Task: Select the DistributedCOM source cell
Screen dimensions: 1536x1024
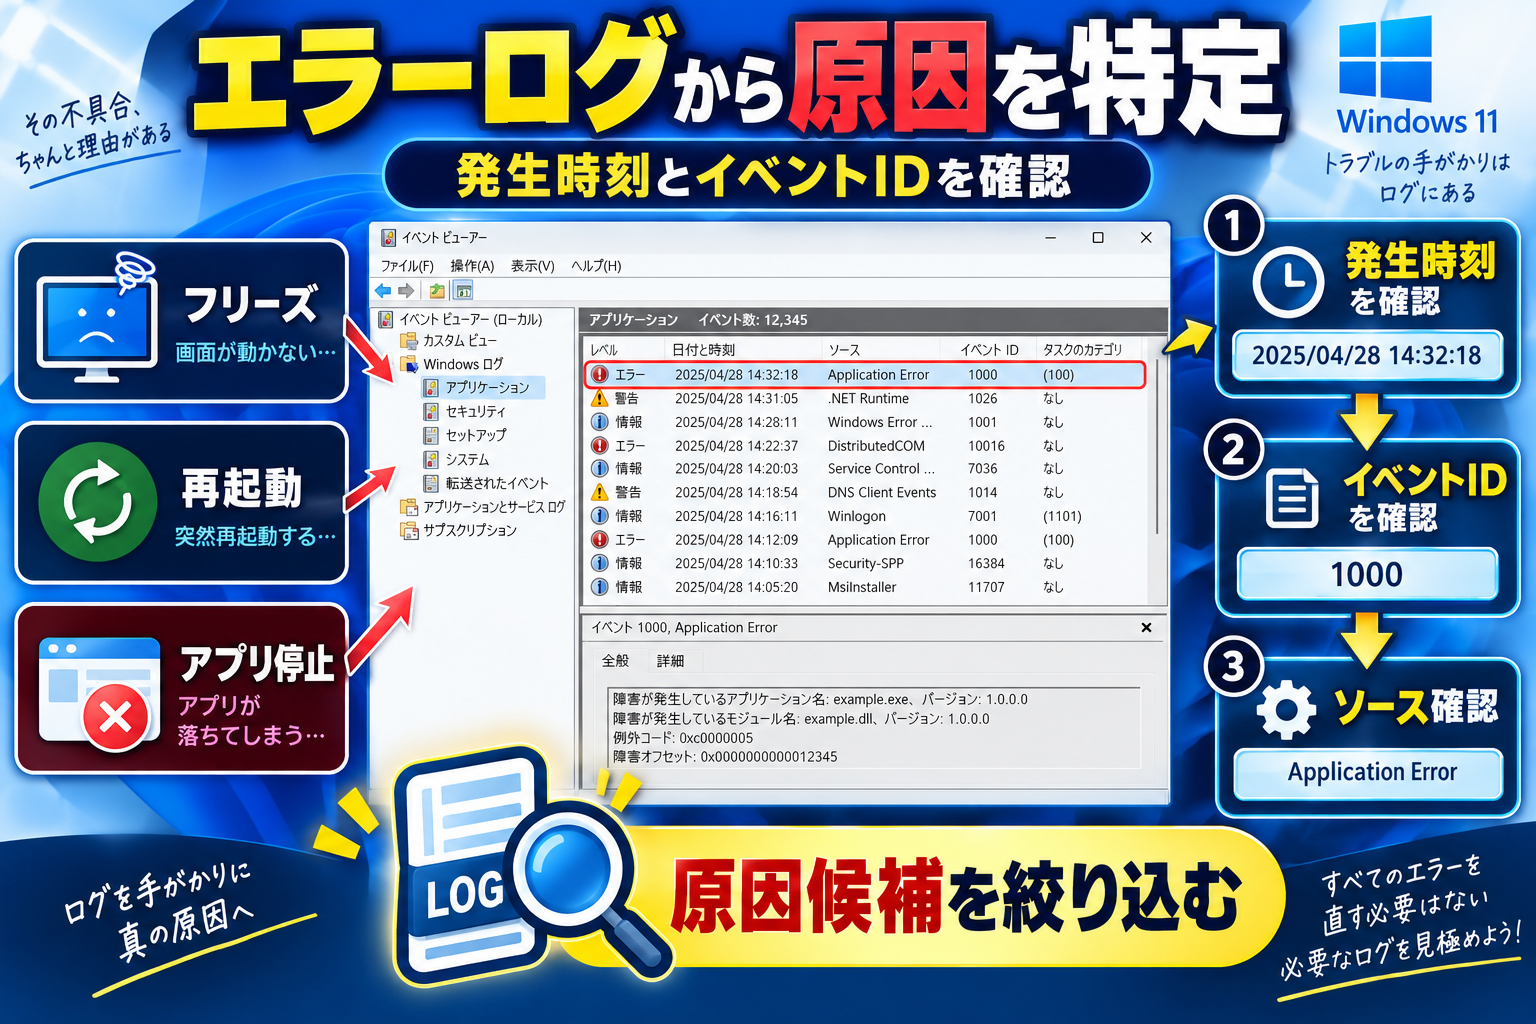Action: pos(876,446)
